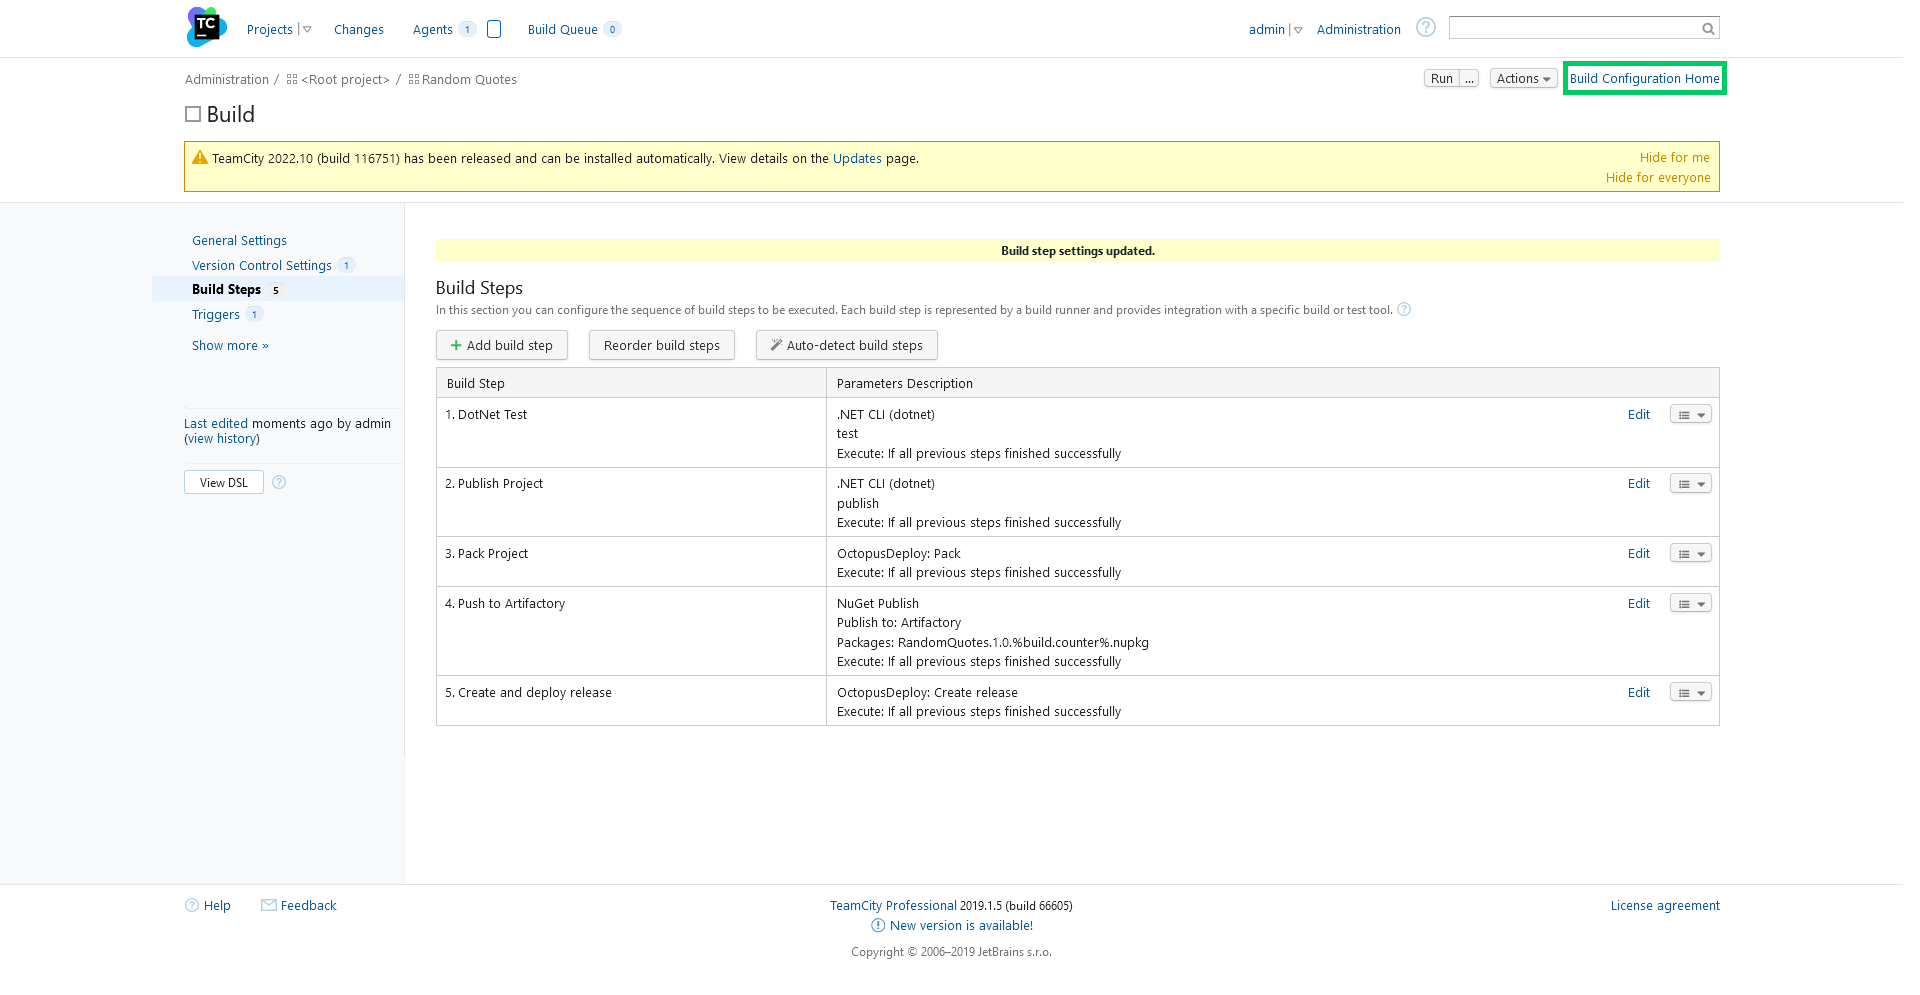Open options menu for Pack Project step
This screenshot has width=1920, height=995.
click(x=1691, y=553)
